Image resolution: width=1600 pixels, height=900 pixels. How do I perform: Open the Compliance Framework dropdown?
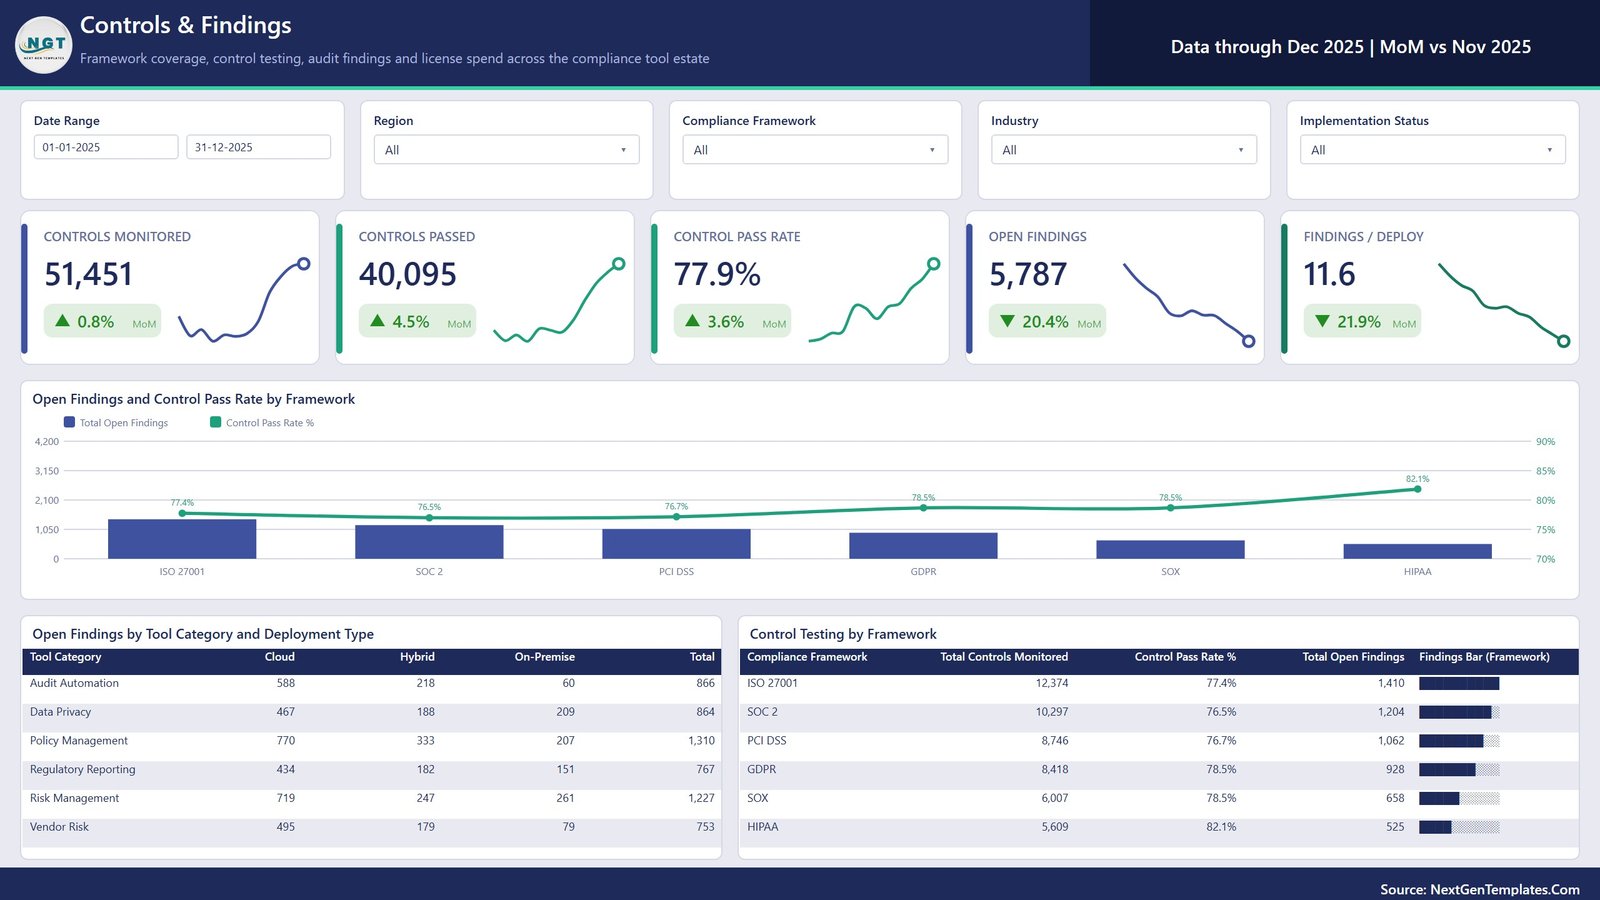click(815, 150)
